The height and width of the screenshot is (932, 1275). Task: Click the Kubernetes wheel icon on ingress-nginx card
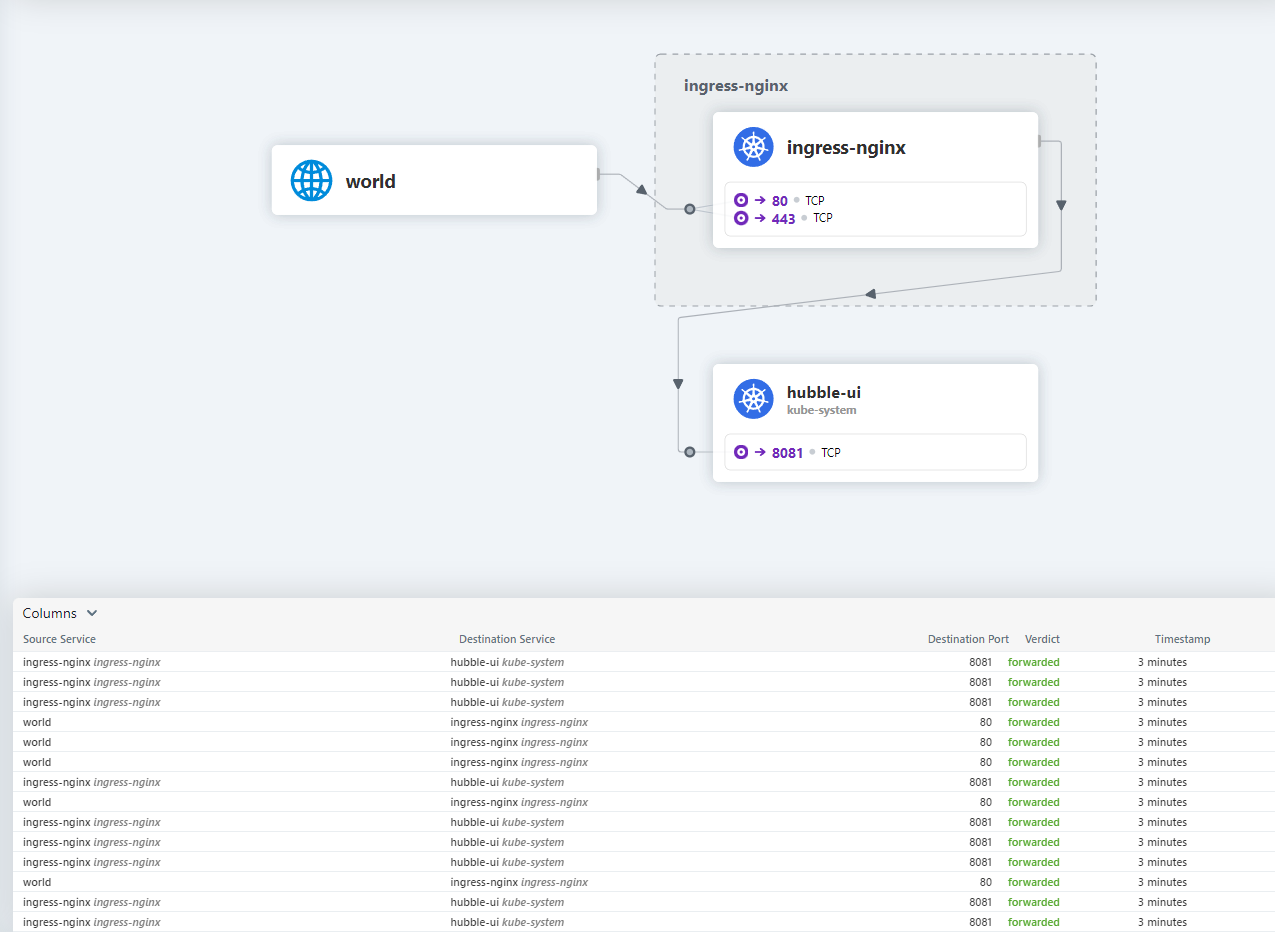tap(754, 147)
